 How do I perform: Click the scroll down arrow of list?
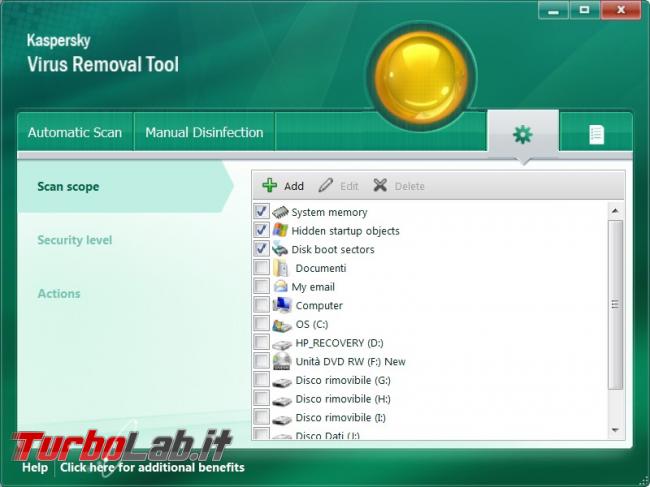(615, 430)
